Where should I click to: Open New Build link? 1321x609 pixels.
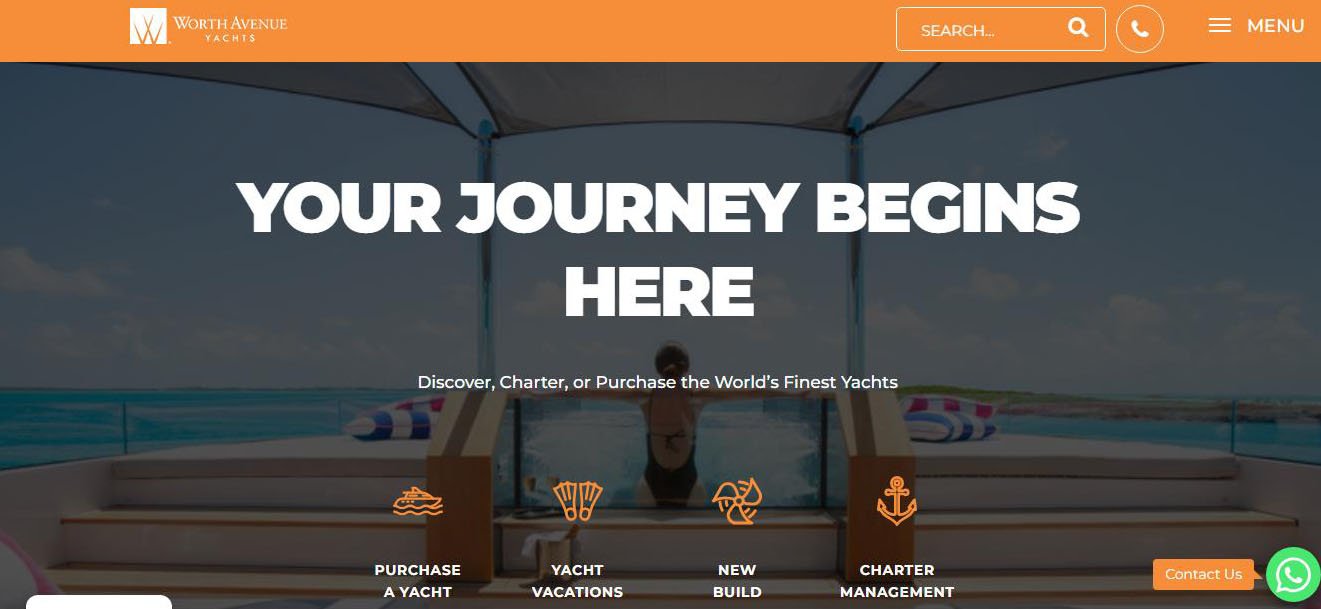click(x=737, y=581)
